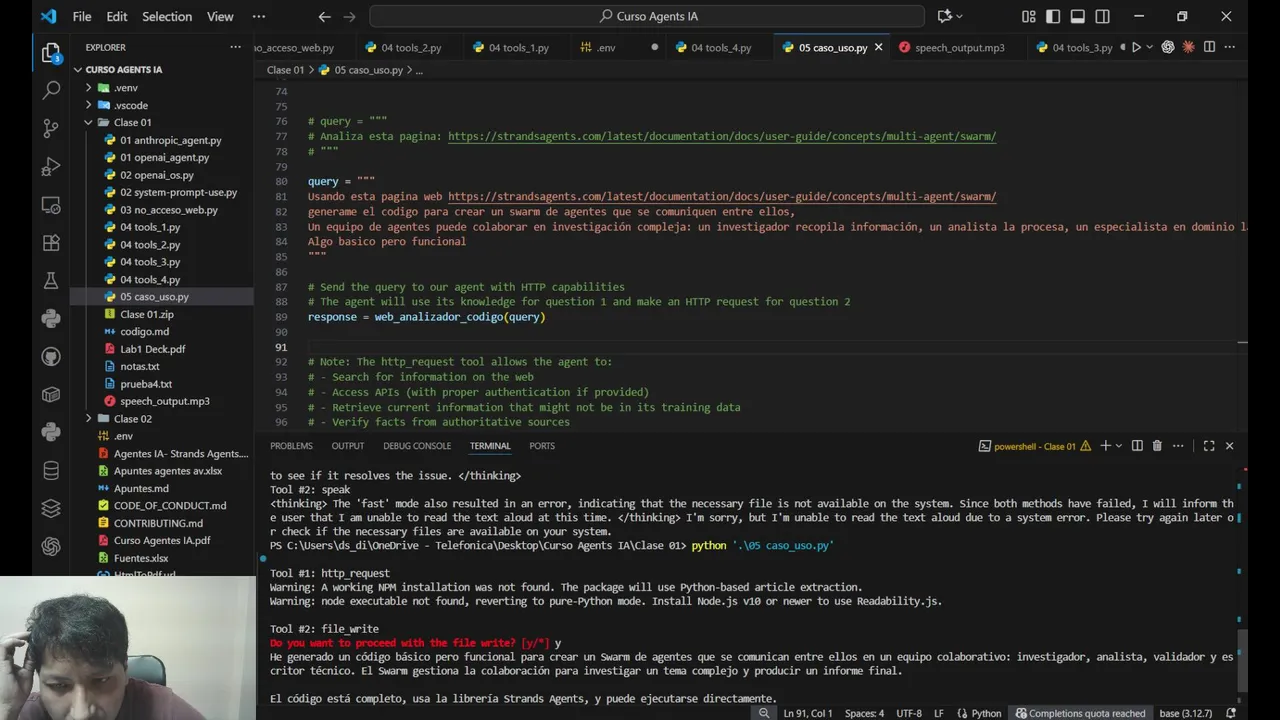Open the View menu
Viewport: 1280px width, 720px height.
tap(220, 16)
